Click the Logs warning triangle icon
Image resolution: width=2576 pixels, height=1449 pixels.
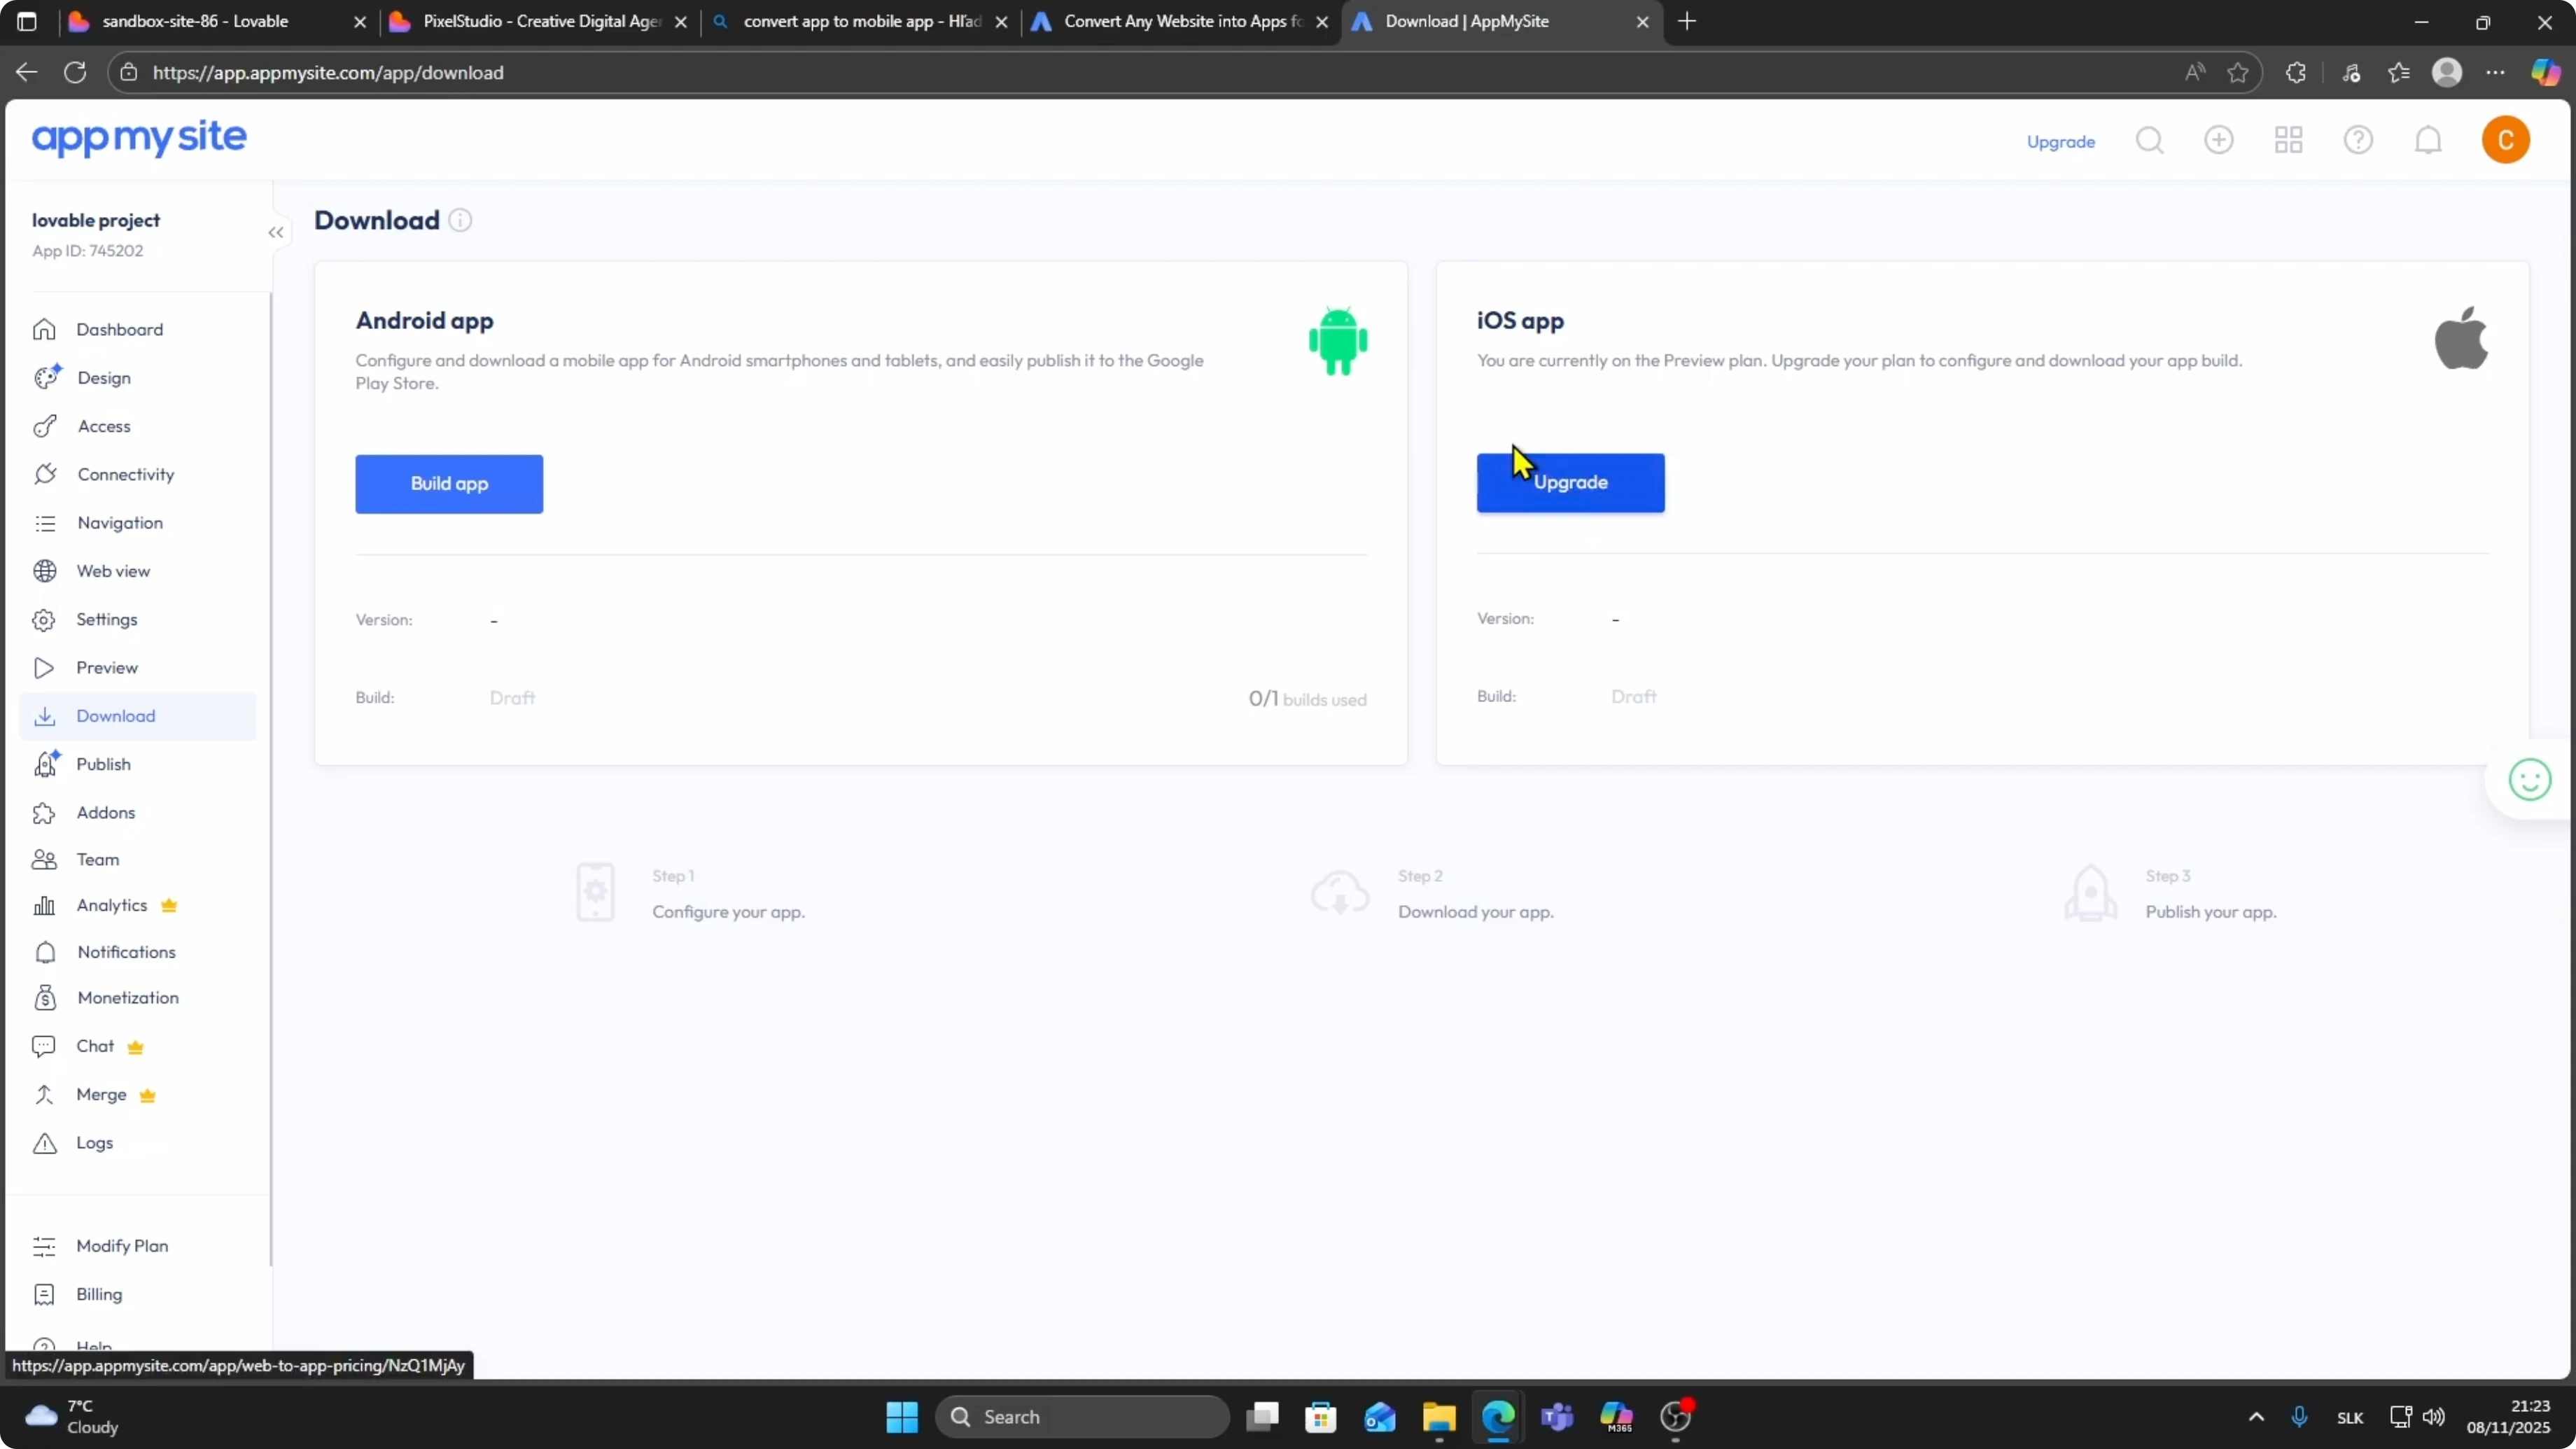[x=45, y=1143]
